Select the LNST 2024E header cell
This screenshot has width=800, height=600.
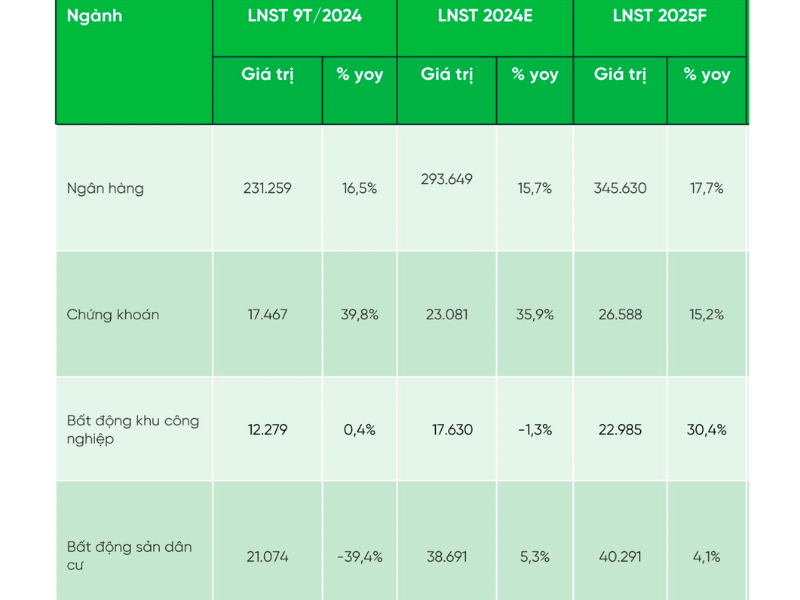(x=485, y=28)
